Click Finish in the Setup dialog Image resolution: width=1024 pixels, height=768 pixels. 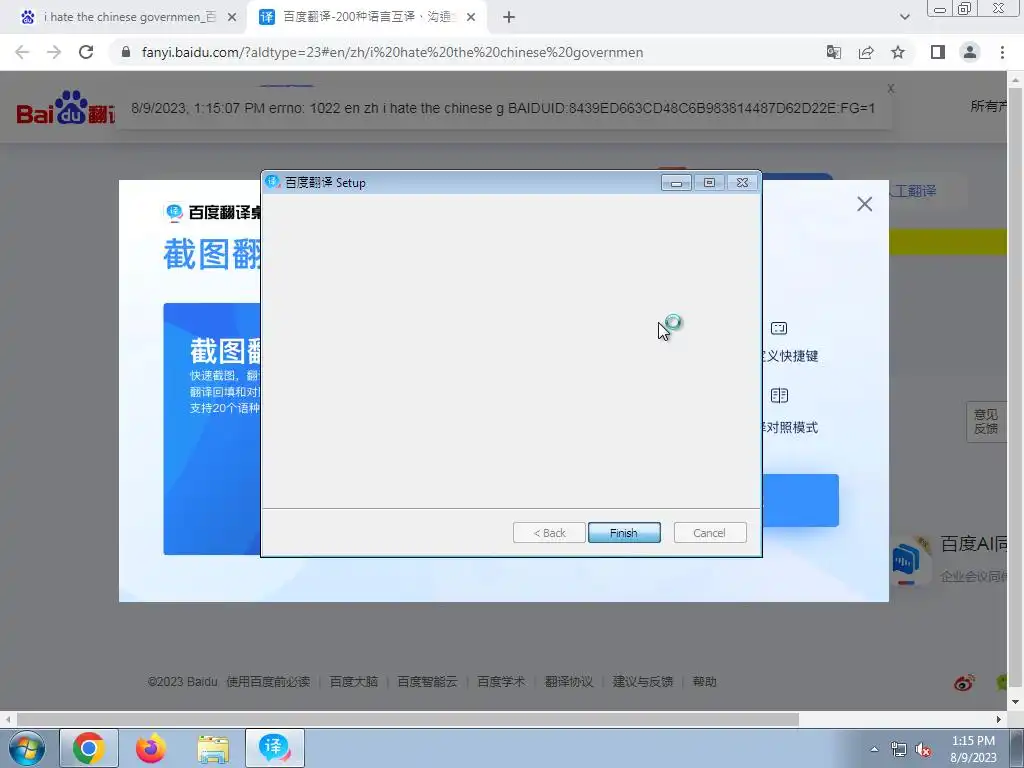pos(624,533)
